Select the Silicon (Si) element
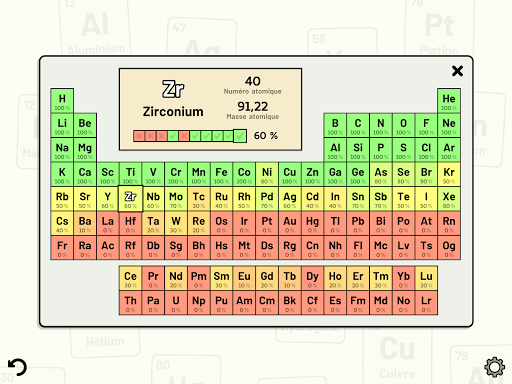Image resolution: width=512 pixels, height=384 pixels. point(358,150)
